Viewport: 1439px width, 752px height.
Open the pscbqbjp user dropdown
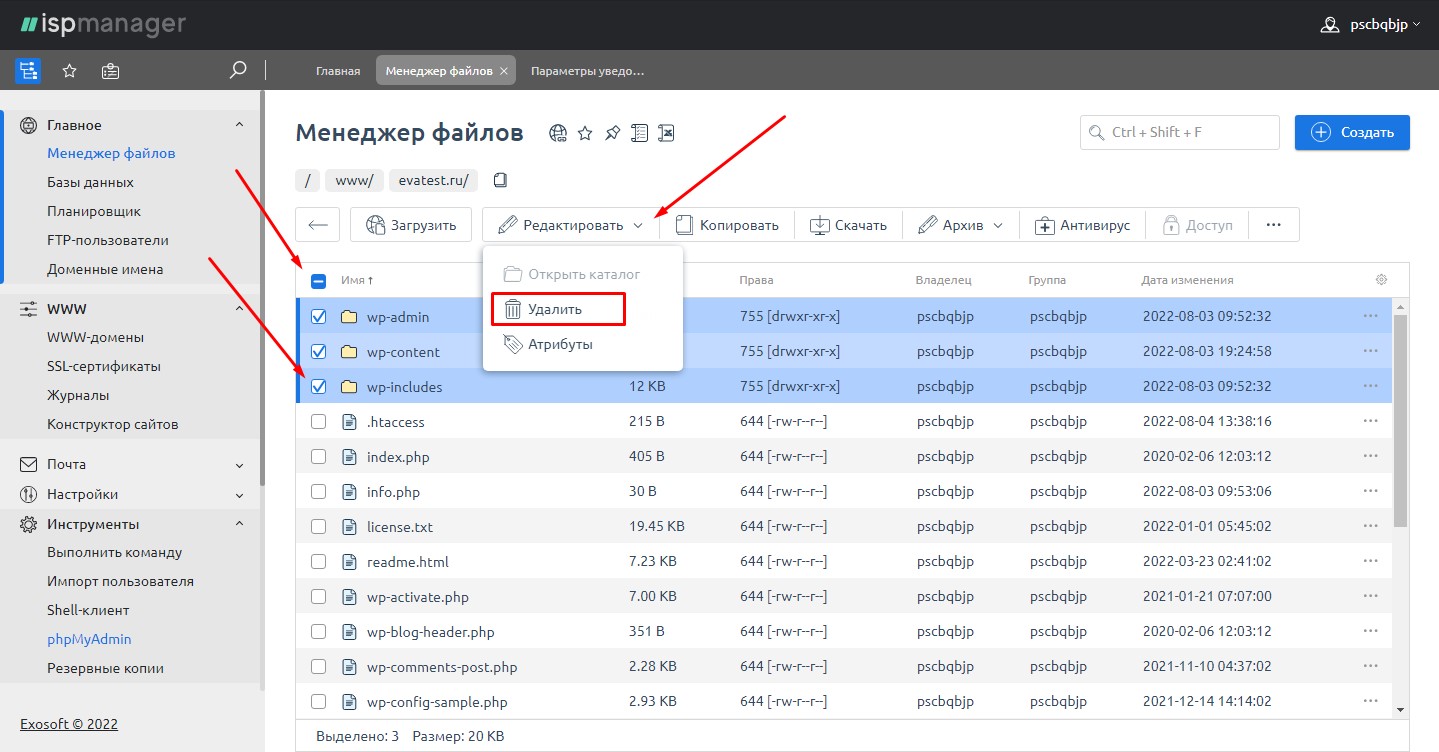click(x=1385, y=25)
